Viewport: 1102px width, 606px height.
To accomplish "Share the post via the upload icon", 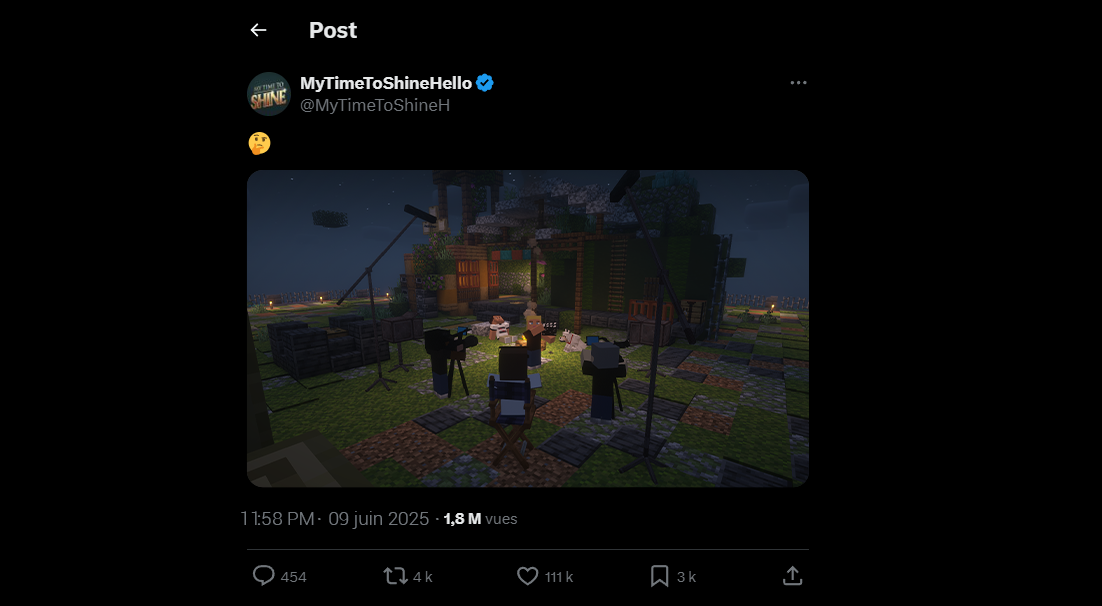I will click(x=793, y=576).
